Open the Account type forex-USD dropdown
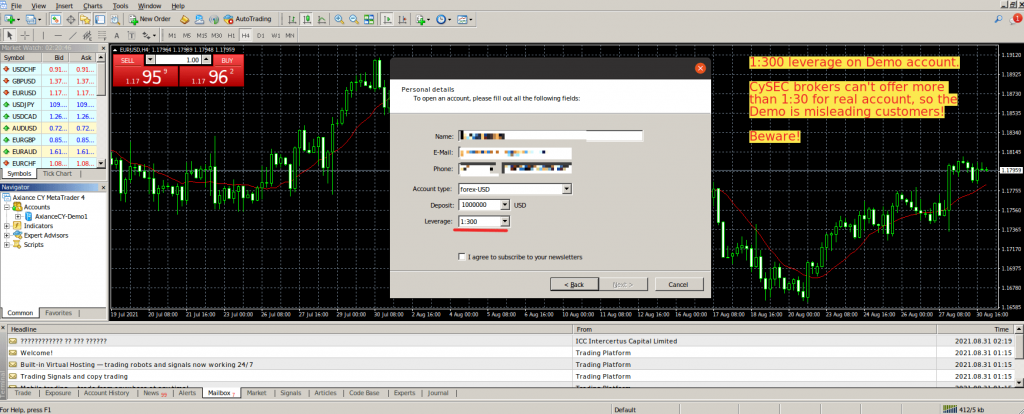Image resolution: width=1024 pixels, height=414 pixels. point(567,189)
